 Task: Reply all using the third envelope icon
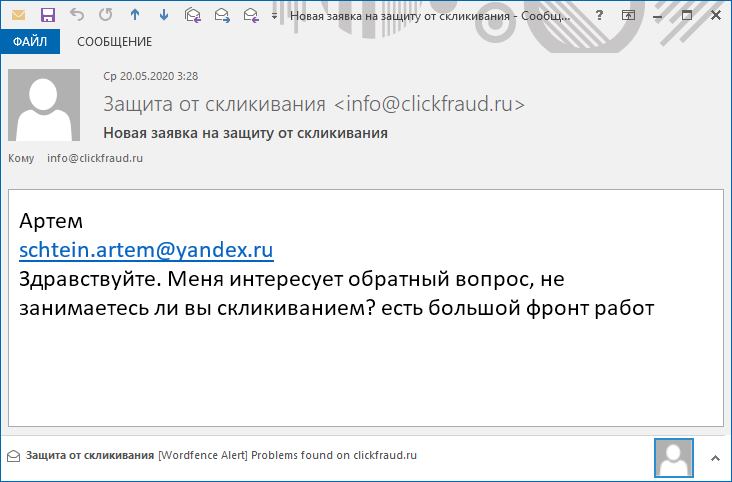tap(251, 15)
